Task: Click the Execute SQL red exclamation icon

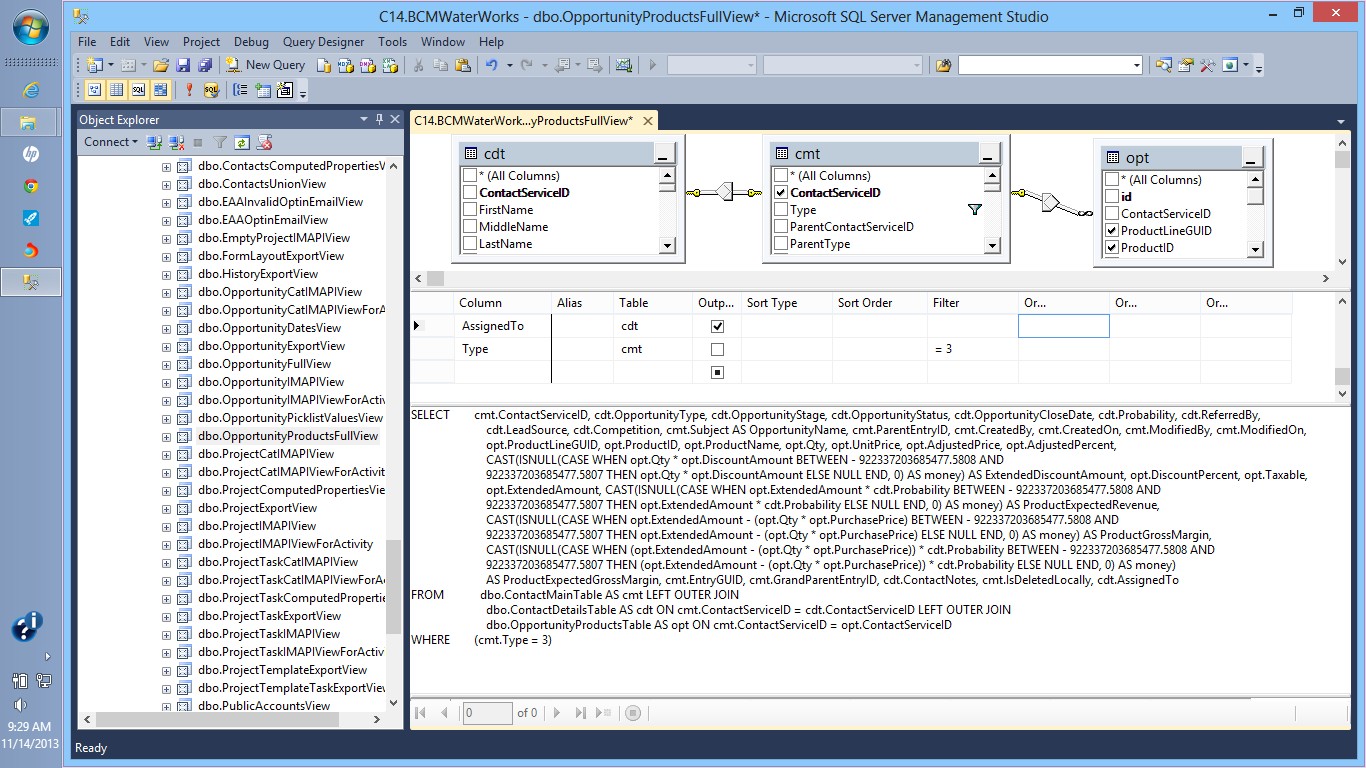Action: click(x=189, y=90)
